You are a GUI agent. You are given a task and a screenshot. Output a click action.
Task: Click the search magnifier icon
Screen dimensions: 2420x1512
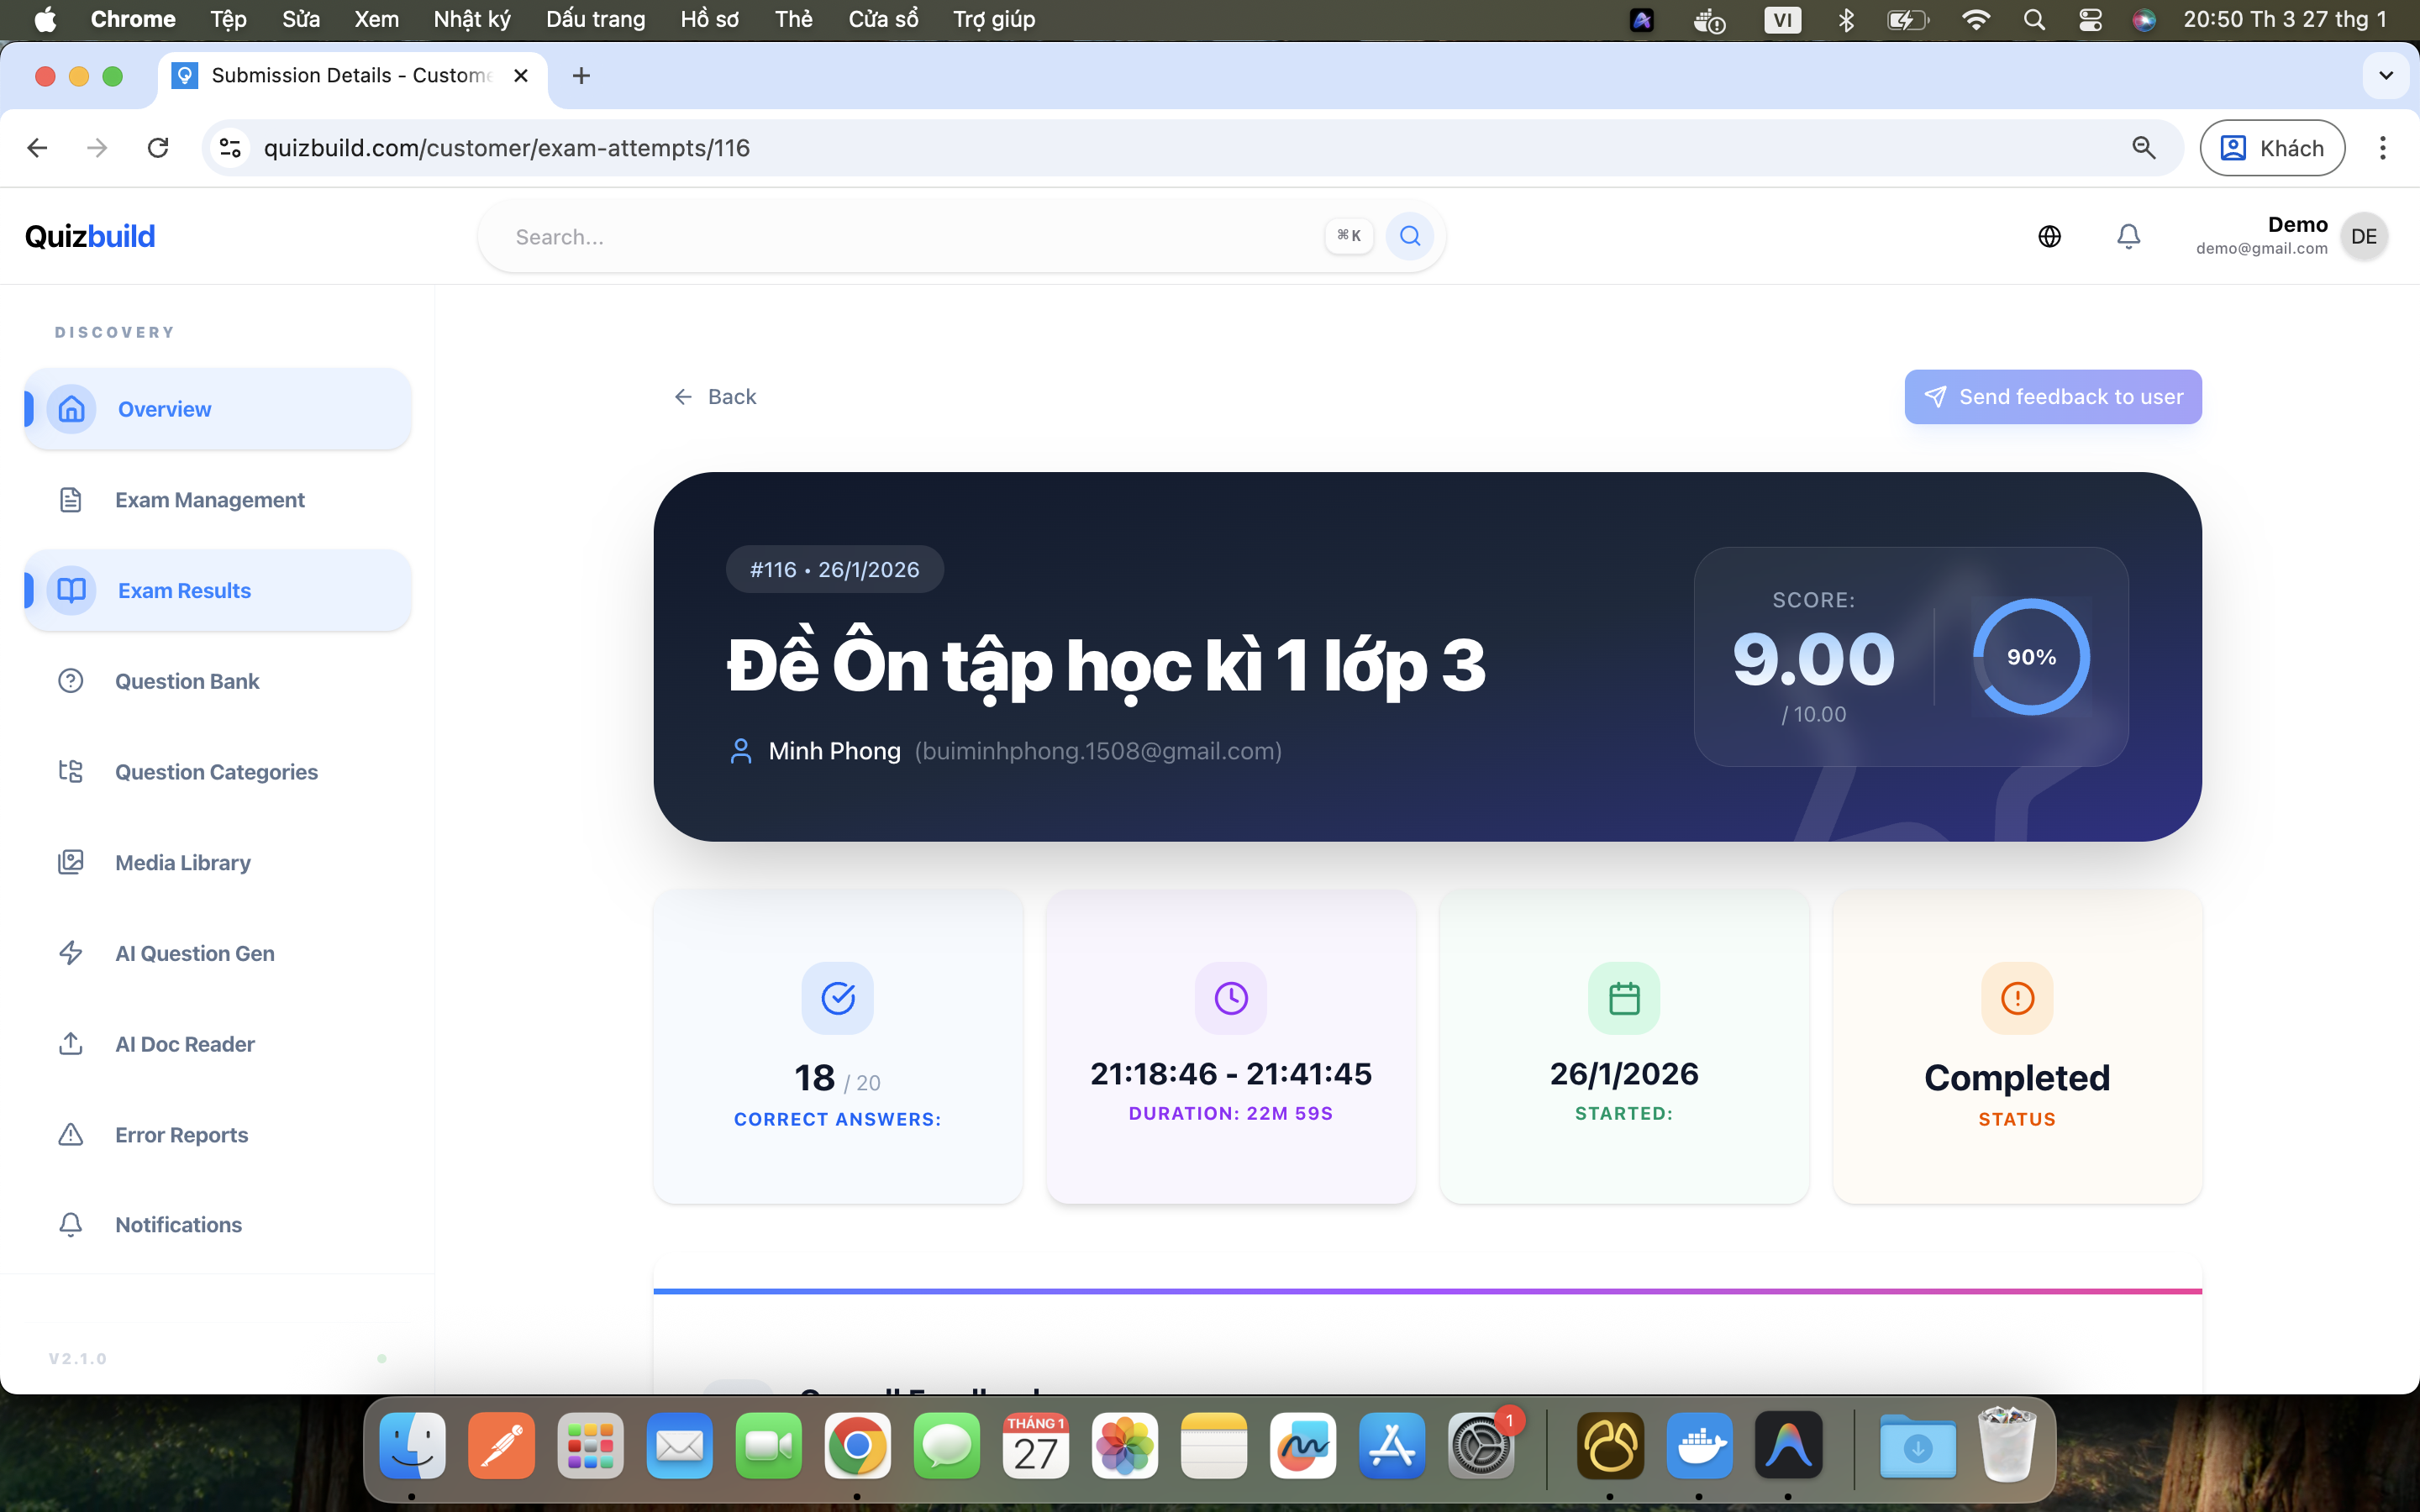(x=1410, y=236)
